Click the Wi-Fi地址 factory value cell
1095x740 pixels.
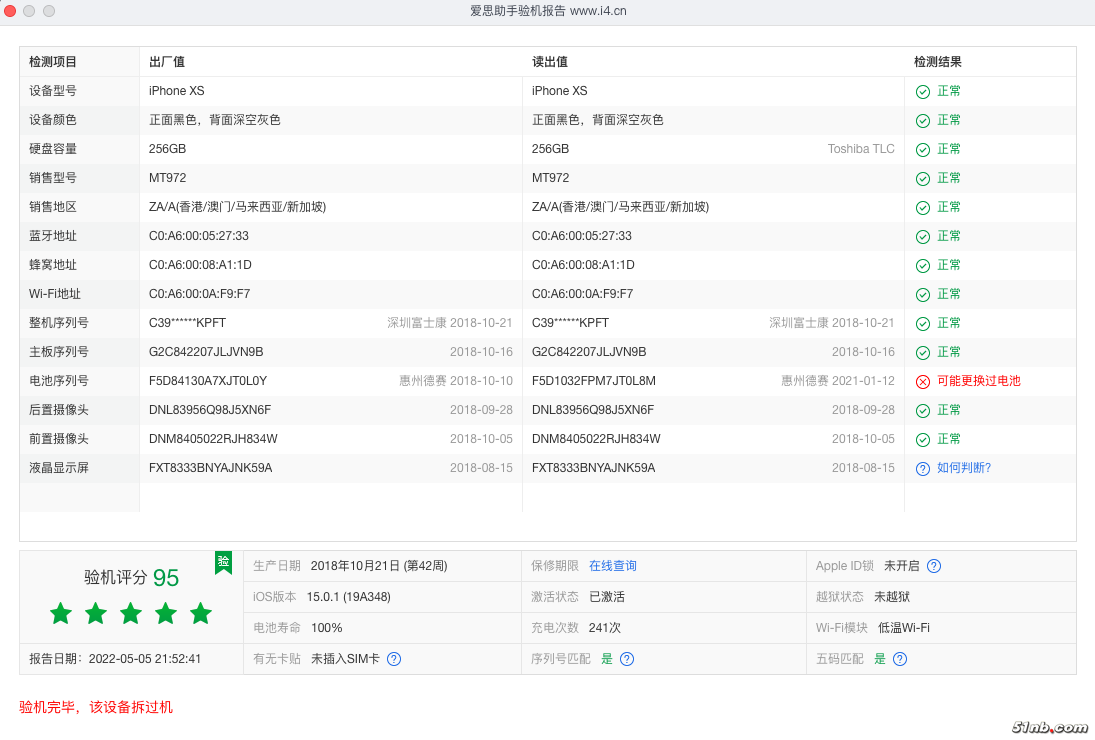pyautogui.click(x=199, y=294)
